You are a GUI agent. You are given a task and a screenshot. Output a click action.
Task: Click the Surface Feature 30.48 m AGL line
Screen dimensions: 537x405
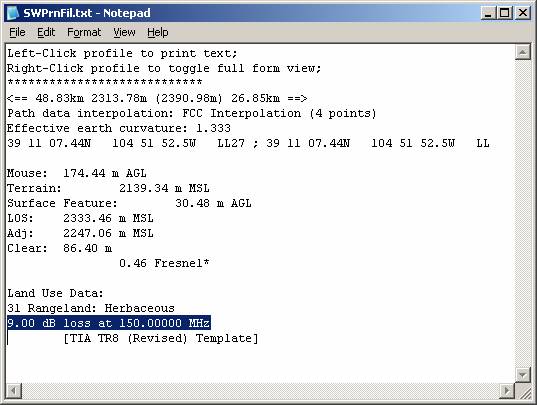129,203
